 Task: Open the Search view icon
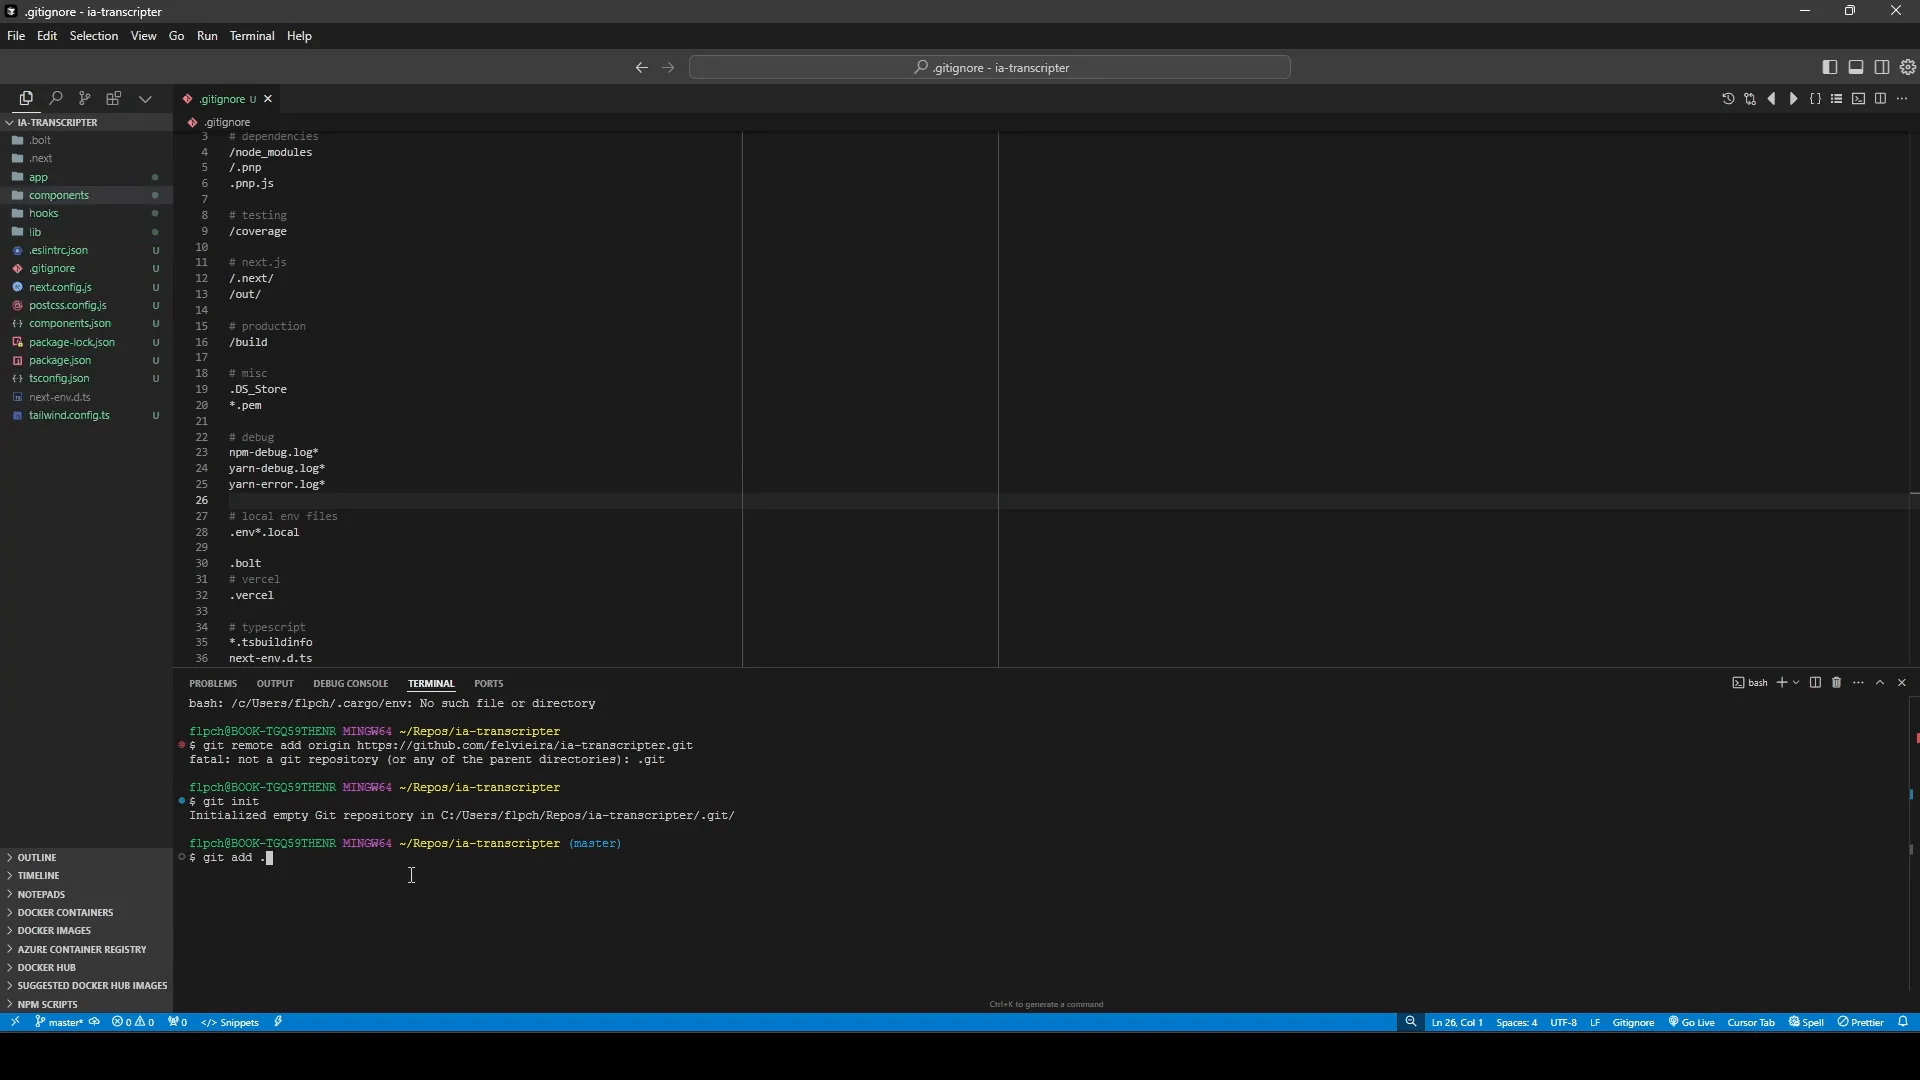click(x=56, y=98)
